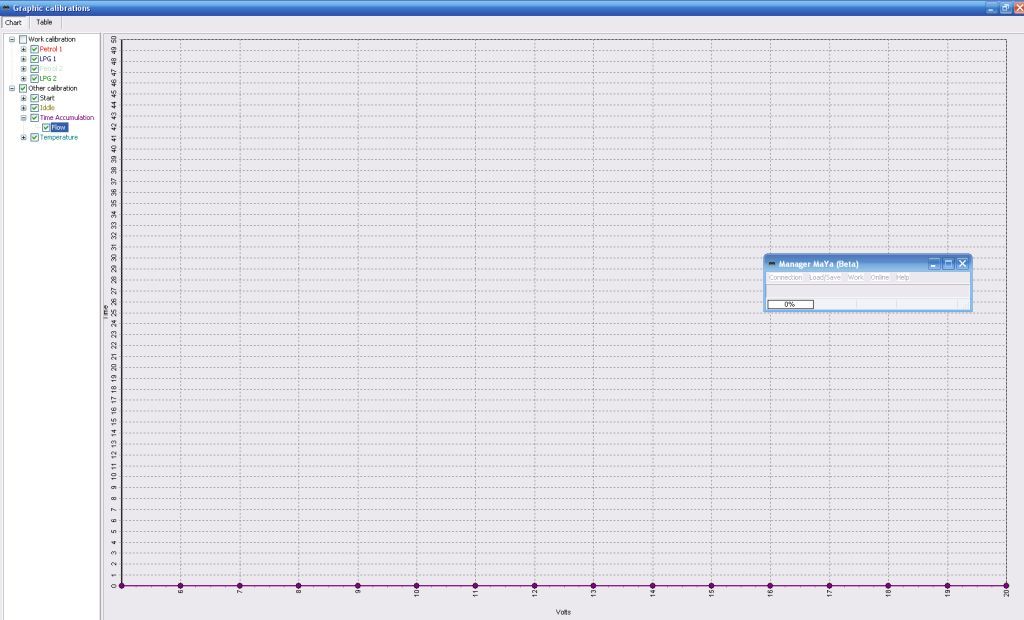Viewport: 1024px width, 620px height.
Task: Expand the Petrol 2 node
Action: coord(24,69)
